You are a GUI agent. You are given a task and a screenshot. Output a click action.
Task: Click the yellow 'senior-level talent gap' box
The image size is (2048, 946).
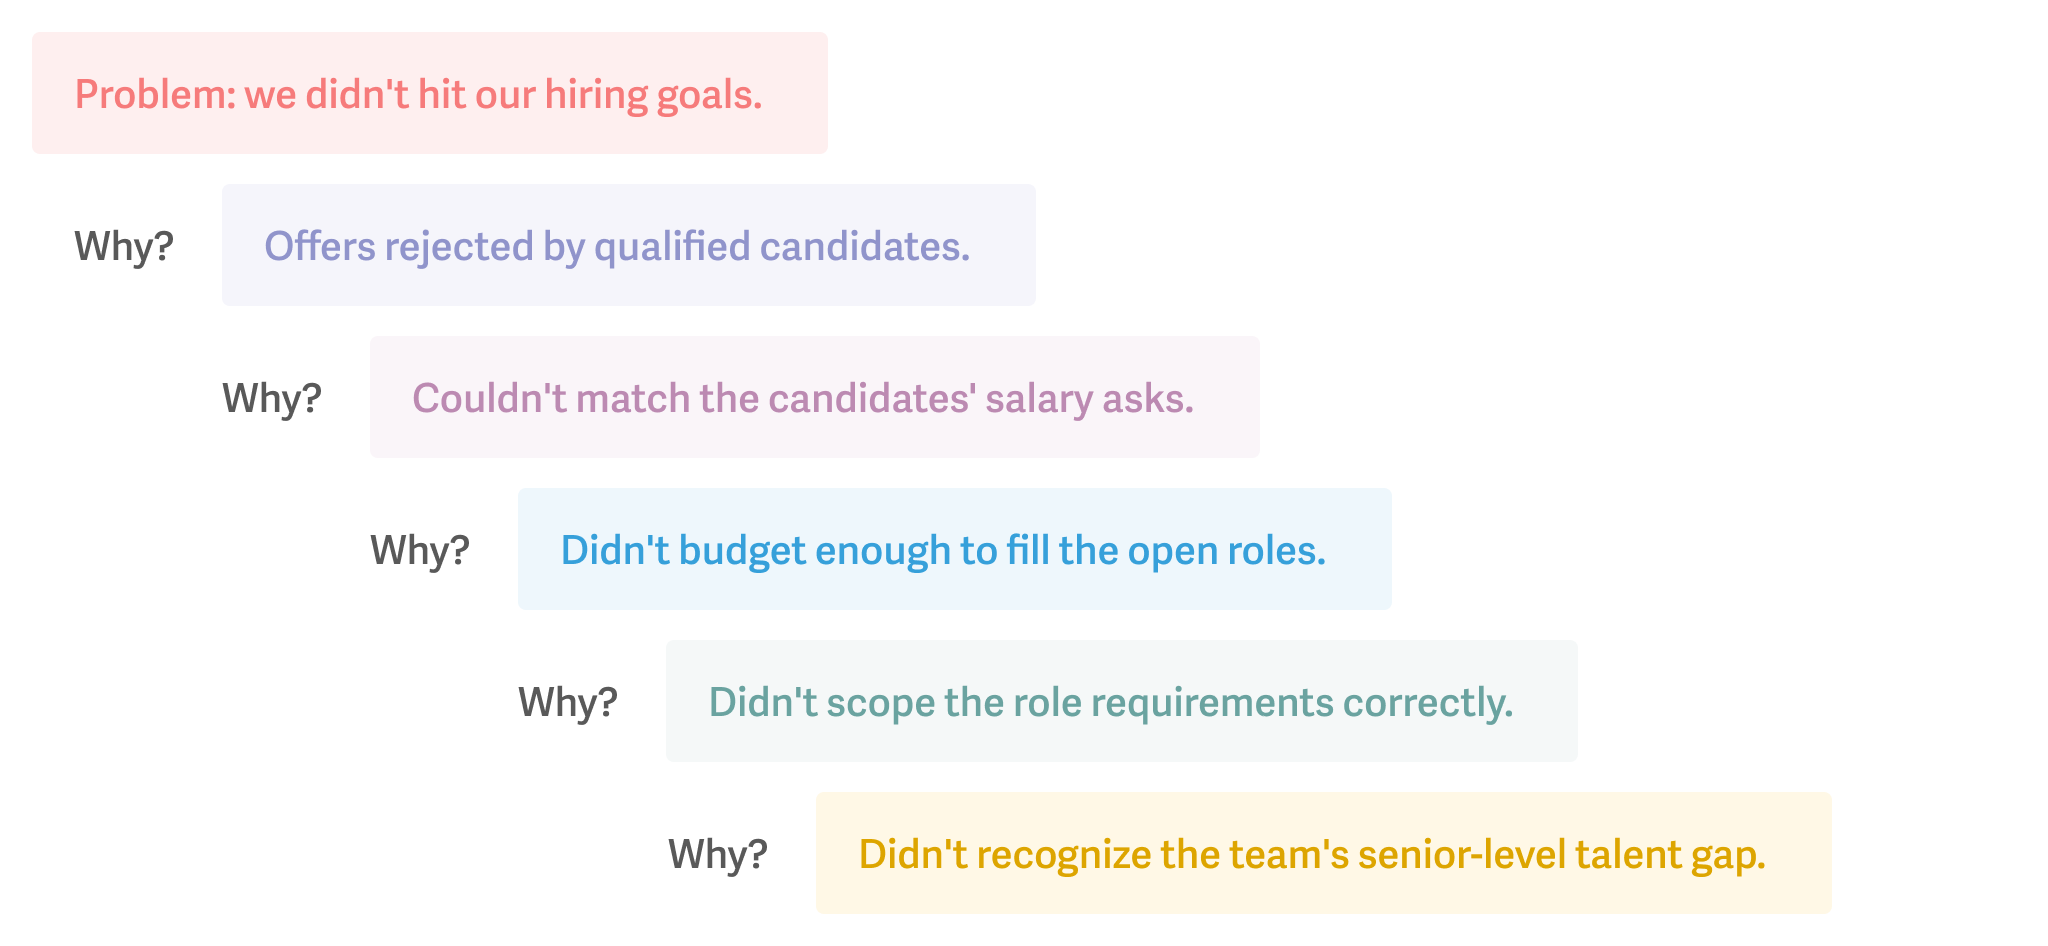point(1324,853)
